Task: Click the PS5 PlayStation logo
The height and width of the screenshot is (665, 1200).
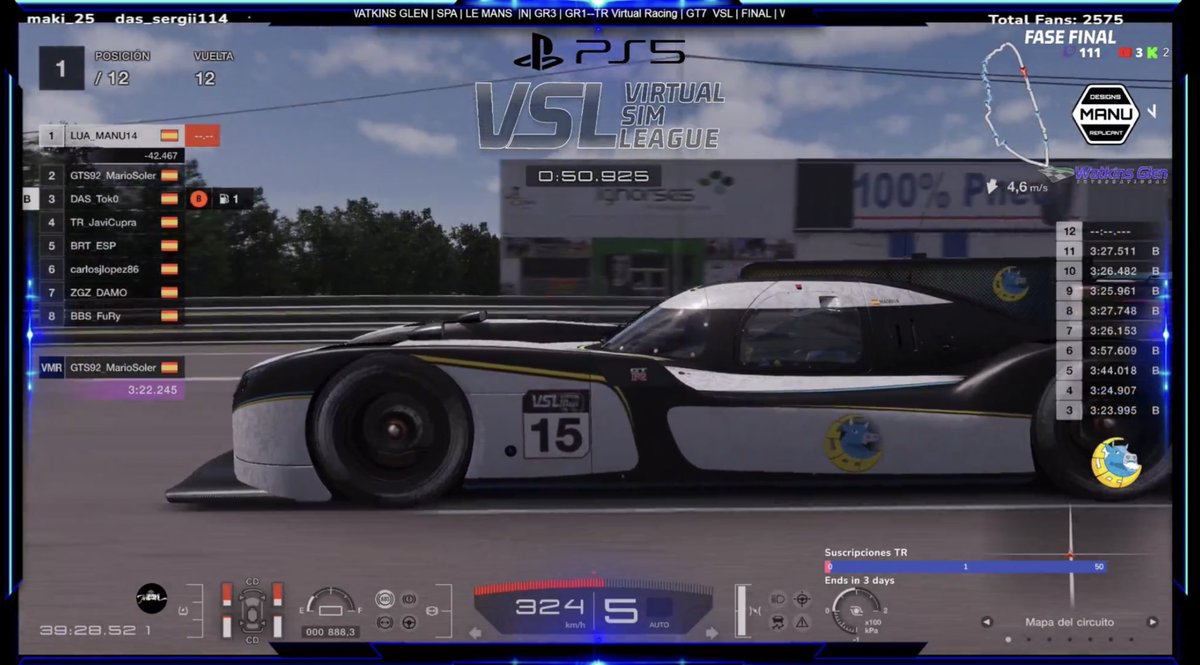Action: (599, 52)
